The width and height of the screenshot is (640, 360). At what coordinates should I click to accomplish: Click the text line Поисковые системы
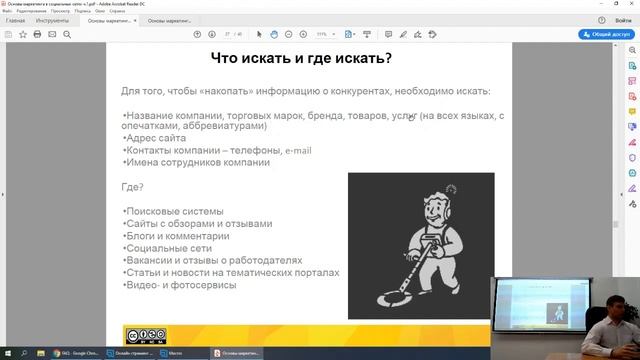(x=175, y=211)
